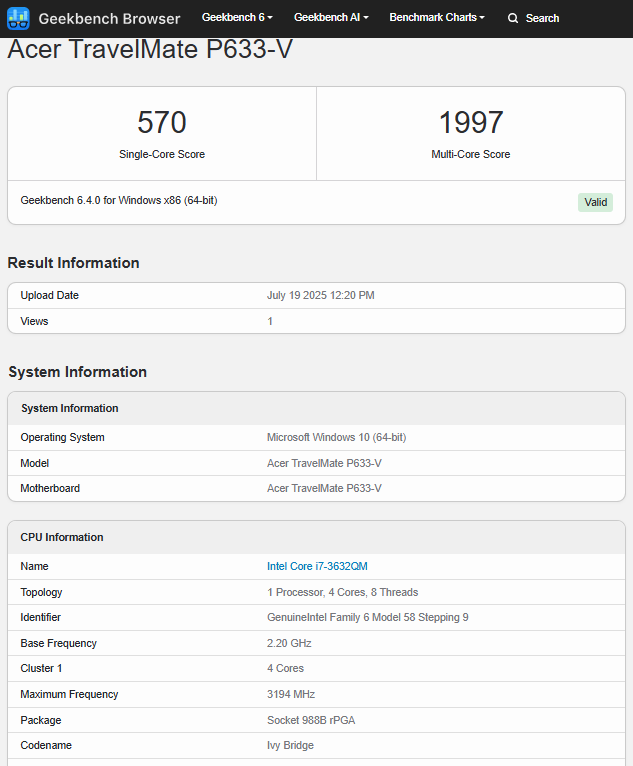Click the Codename row label
The image size is (633, 766).
pyautogui.click(x=46, y=745)
